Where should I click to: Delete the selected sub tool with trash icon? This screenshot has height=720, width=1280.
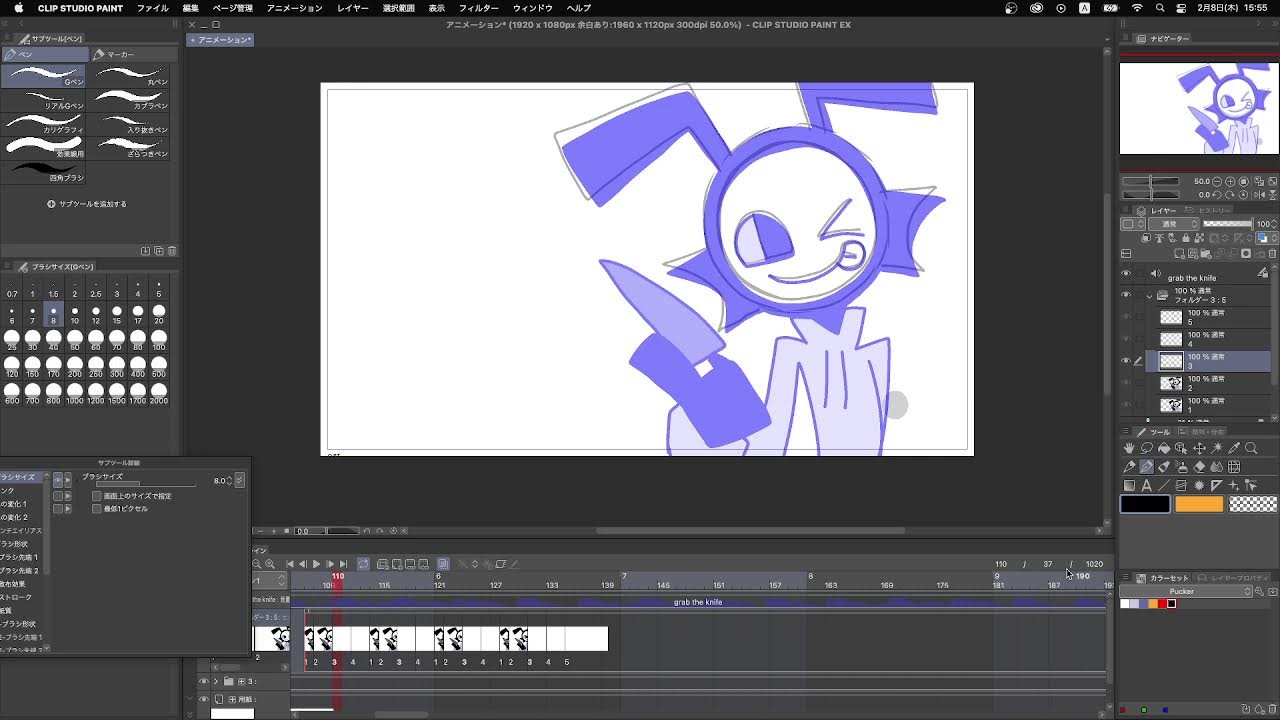pyautogui.click(x=172, y=251)
